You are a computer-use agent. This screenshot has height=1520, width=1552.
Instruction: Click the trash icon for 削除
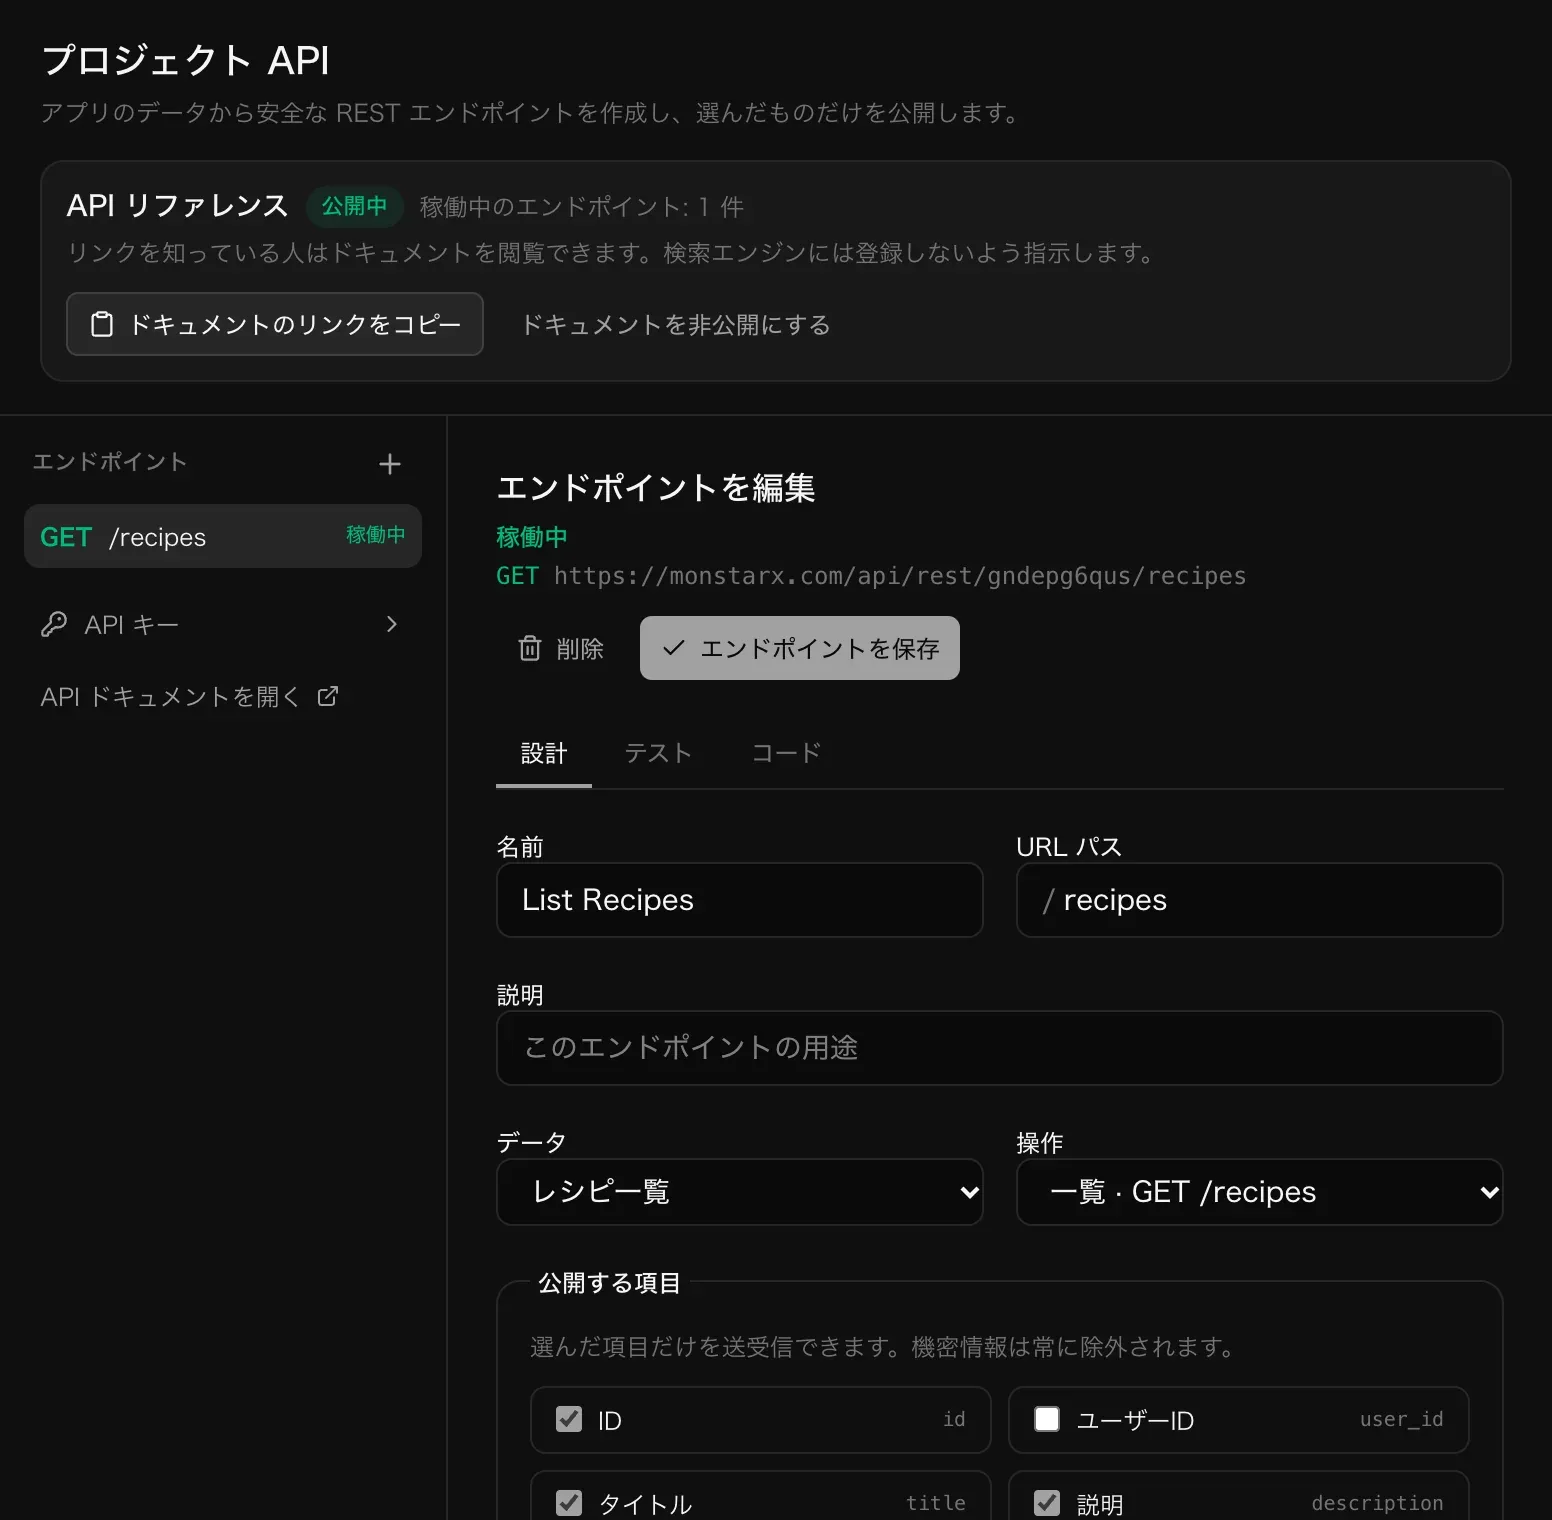tap(530, 648)
